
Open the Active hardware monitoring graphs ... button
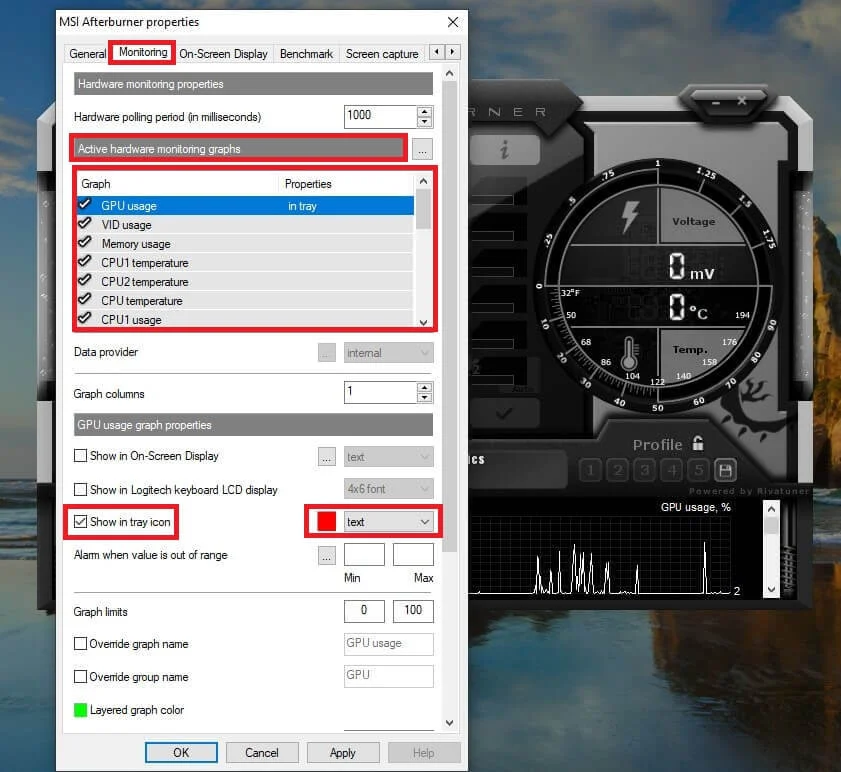(x=421, y=148)
